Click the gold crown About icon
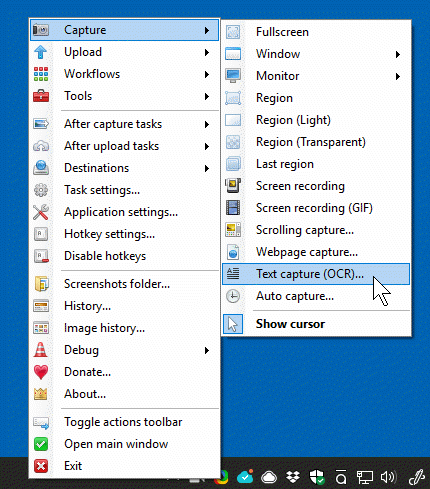This screenshot has width=430, height=489. coord(41,394)
